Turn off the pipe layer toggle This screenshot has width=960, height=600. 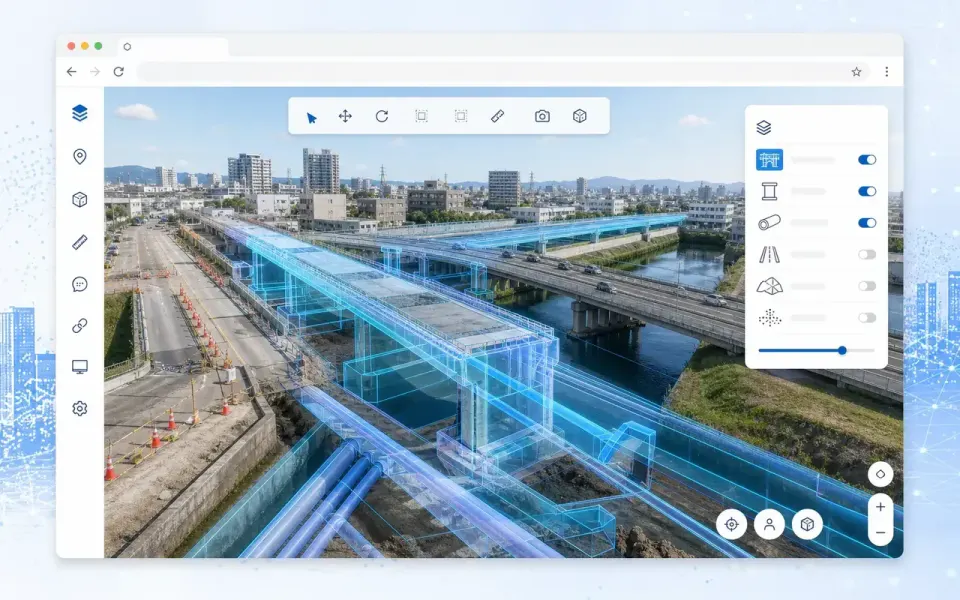867,223
